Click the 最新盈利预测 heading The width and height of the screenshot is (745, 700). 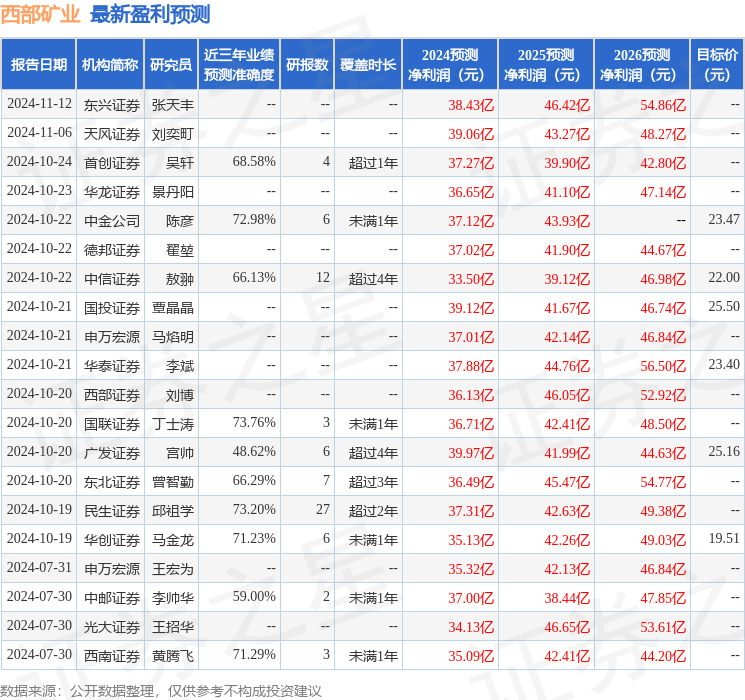(x=150, y=14)
